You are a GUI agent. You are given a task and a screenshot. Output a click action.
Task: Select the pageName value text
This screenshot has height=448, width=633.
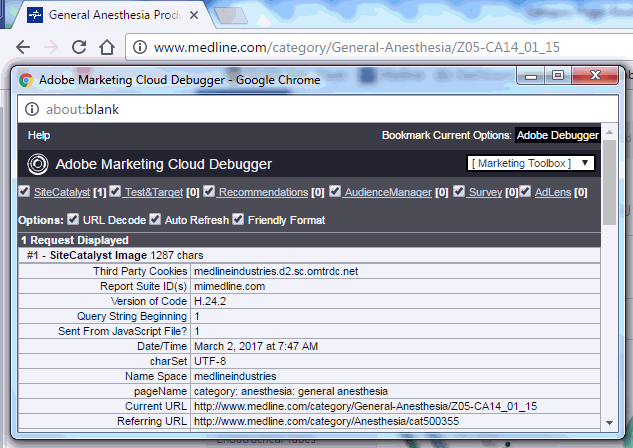[x=291, y=391]
